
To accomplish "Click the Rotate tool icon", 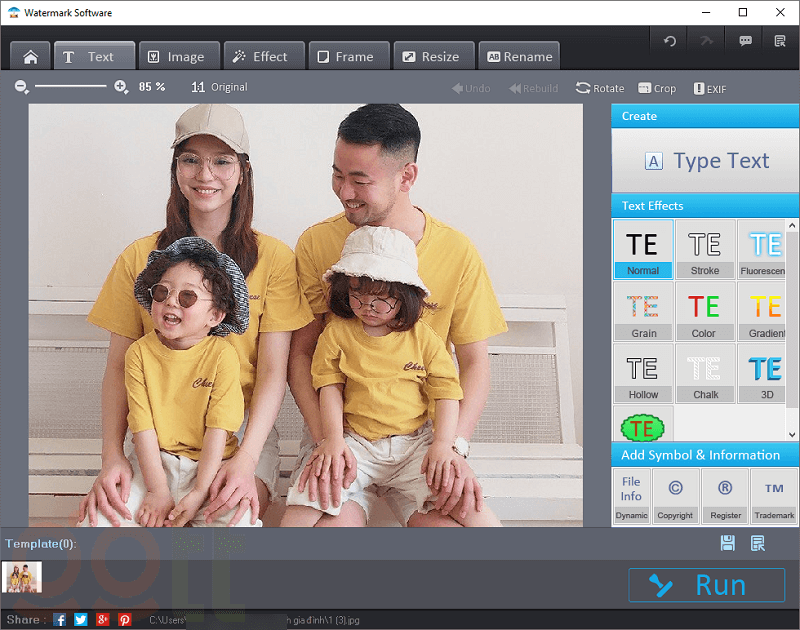I will coord(583,88).
